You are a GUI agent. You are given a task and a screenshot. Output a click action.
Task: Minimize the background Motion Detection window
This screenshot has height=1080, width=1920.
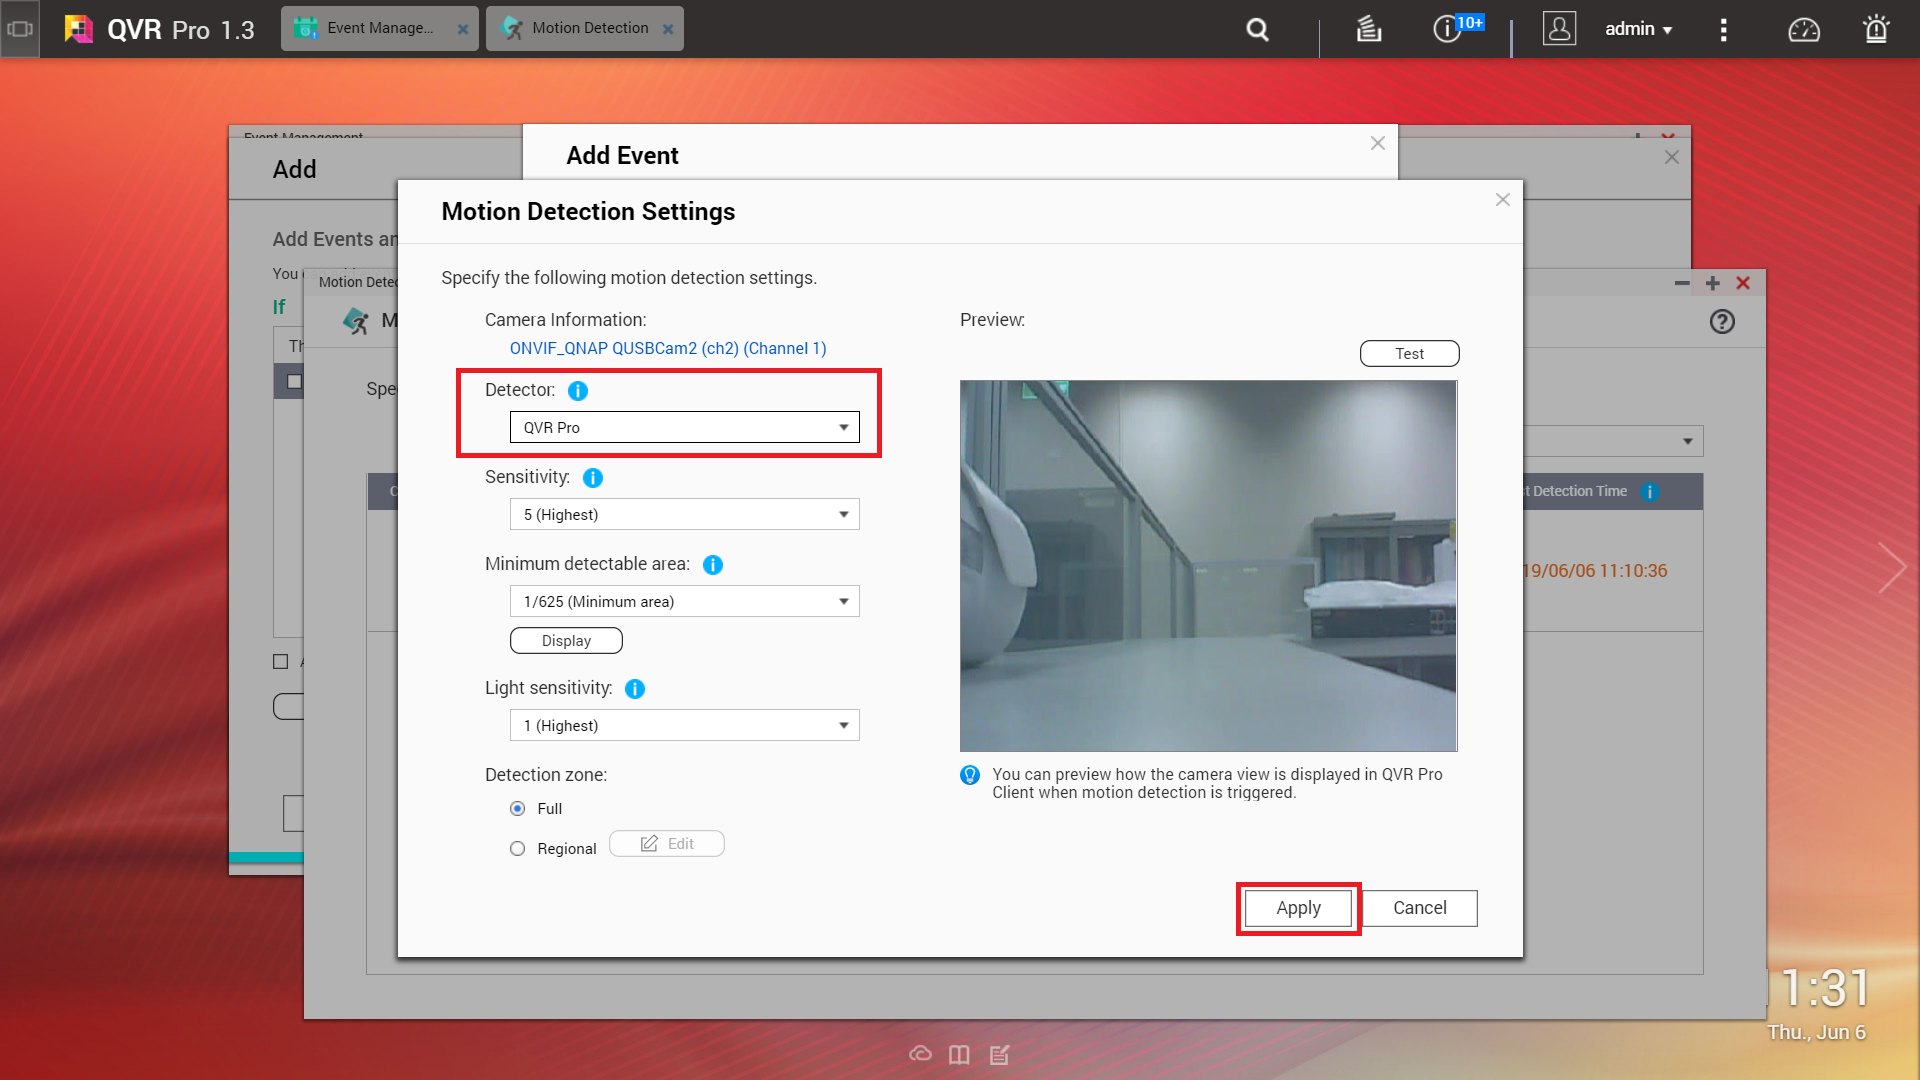[x=1682, y=283]
